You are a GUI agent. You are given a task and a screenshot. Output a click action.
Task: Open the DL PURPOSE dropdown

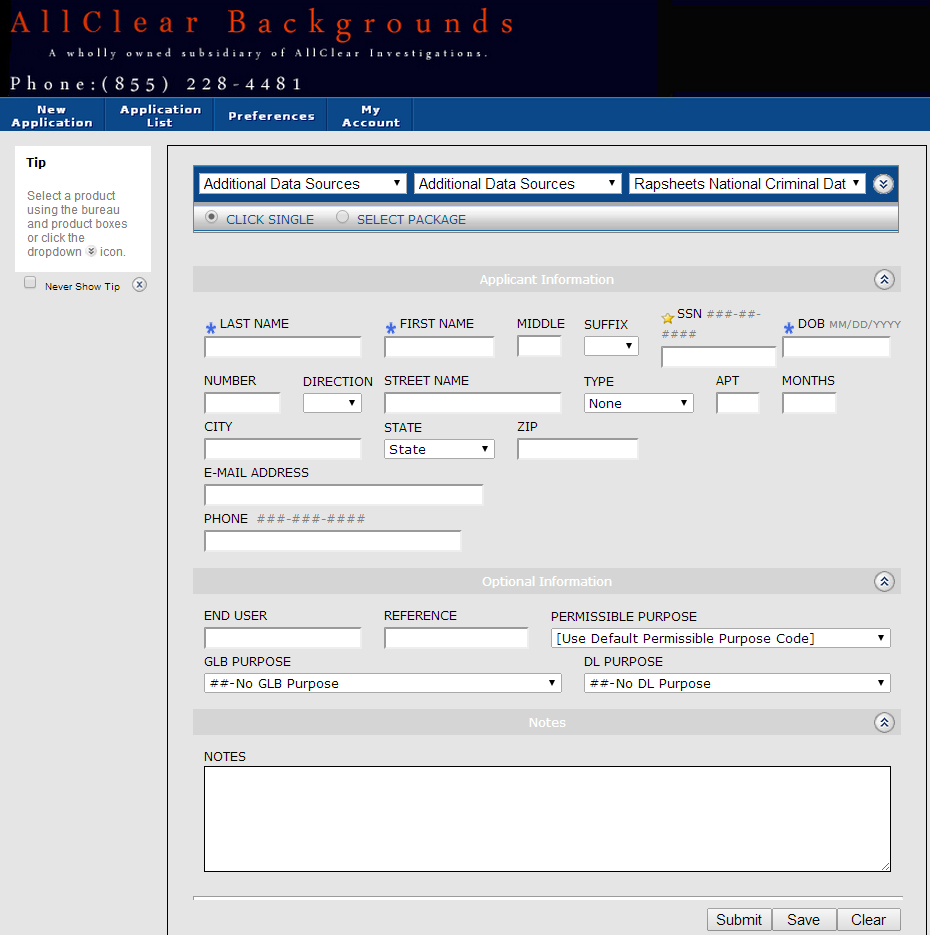click(x=737, y=683)
